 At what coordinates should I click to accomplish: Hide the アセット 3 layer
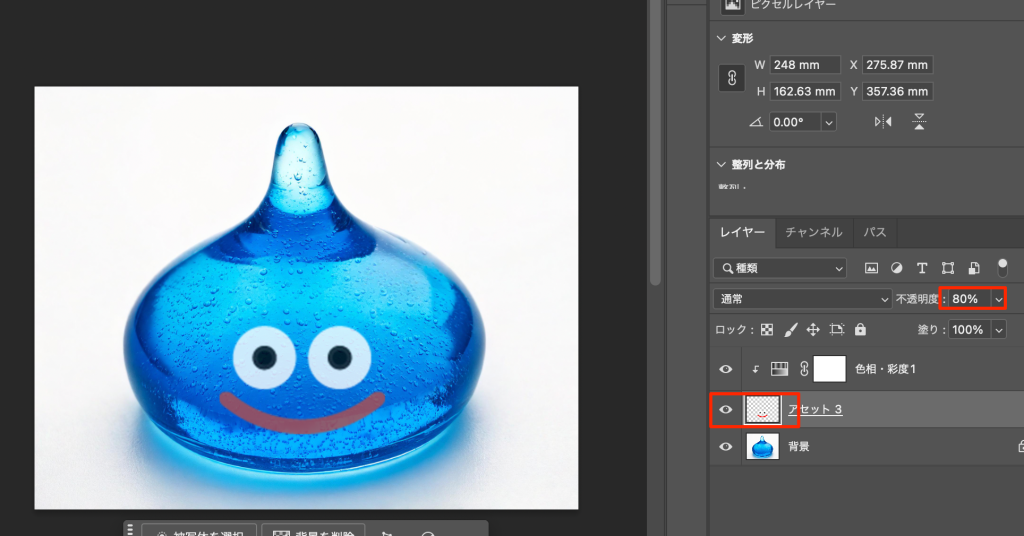726,409
